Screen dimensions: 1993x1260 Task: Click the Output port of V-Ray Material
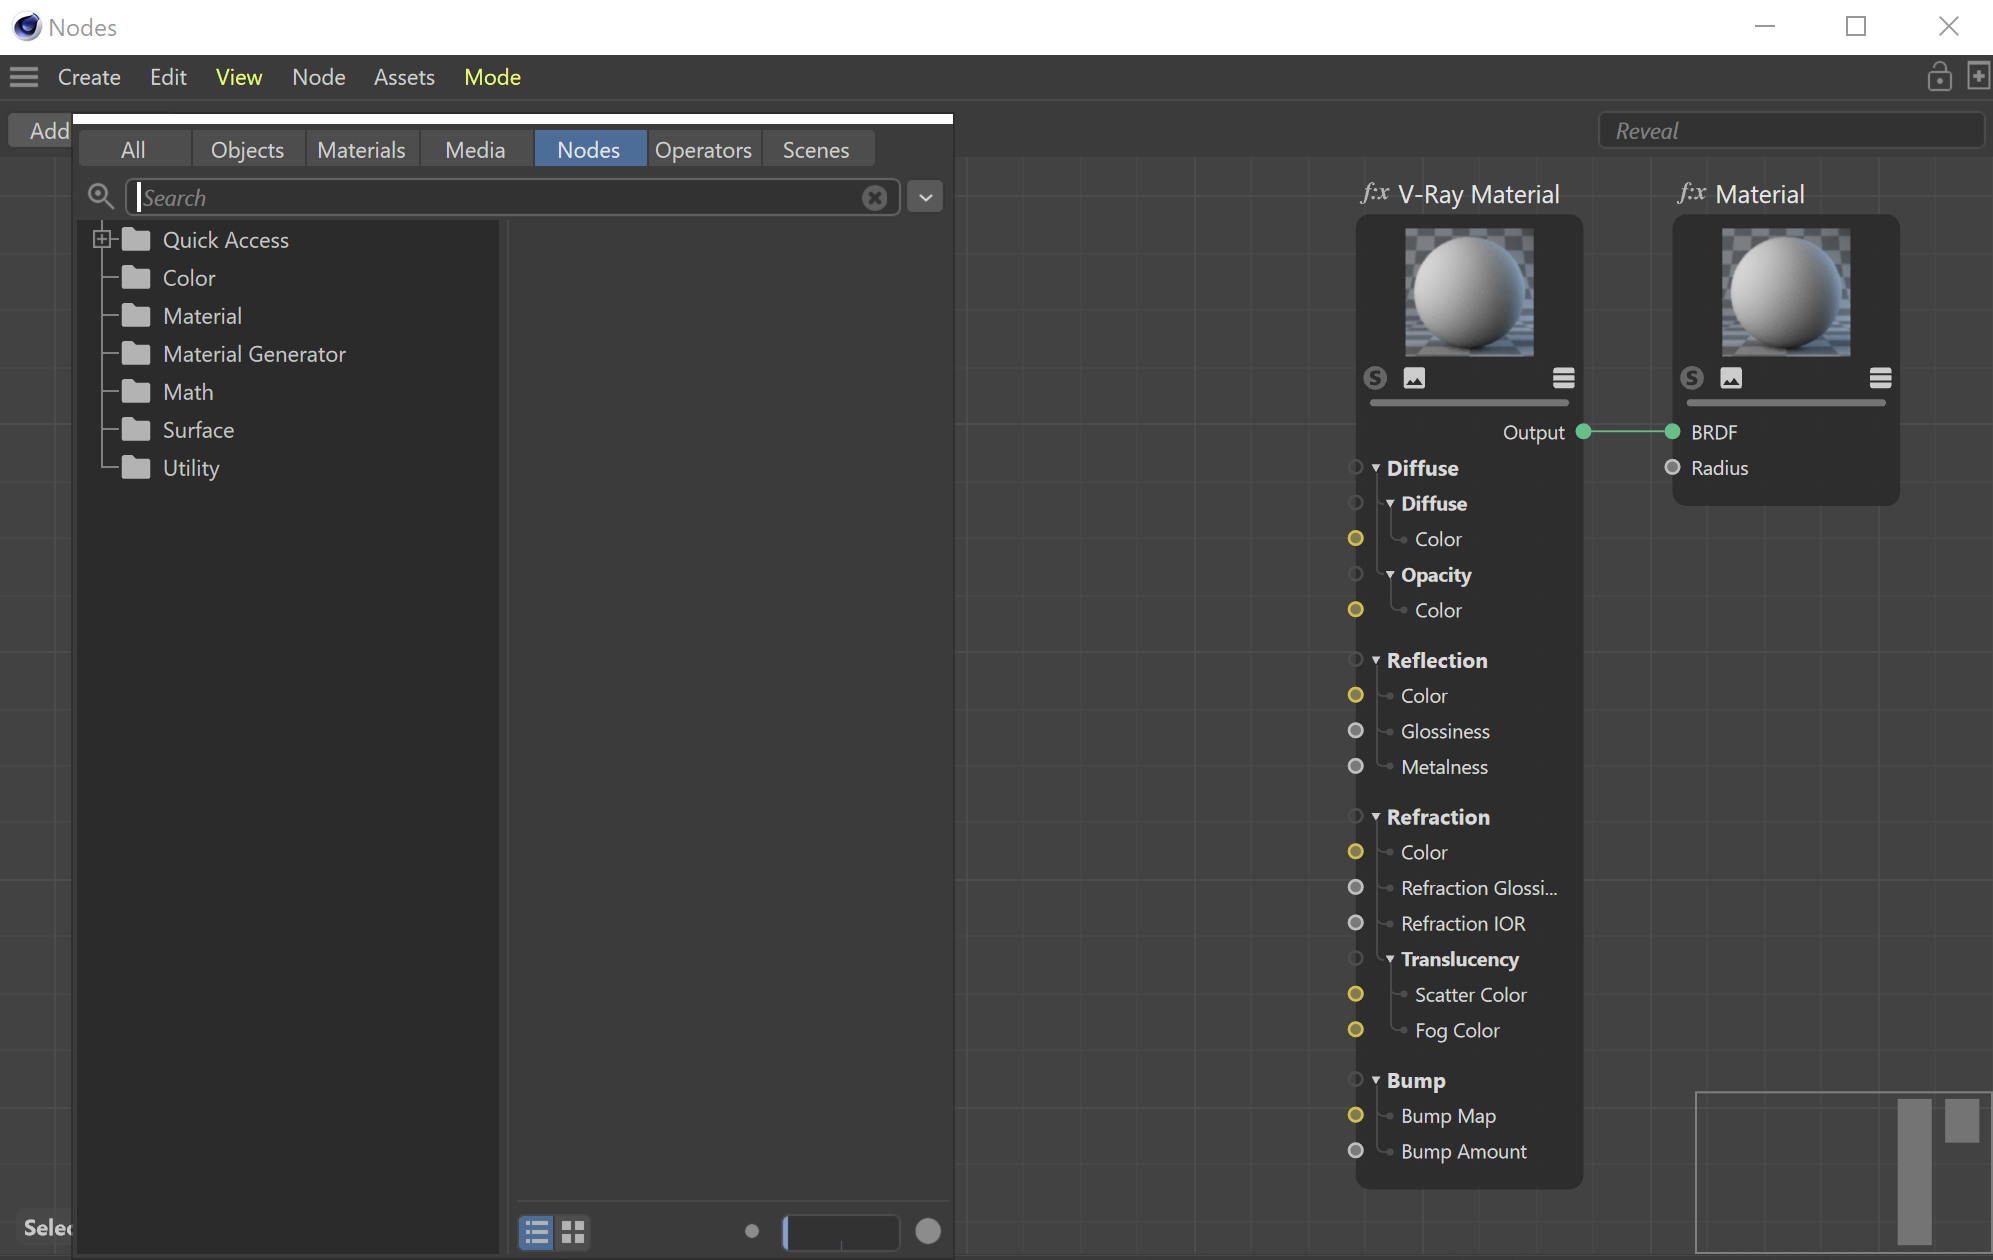tap(1583, 432)
